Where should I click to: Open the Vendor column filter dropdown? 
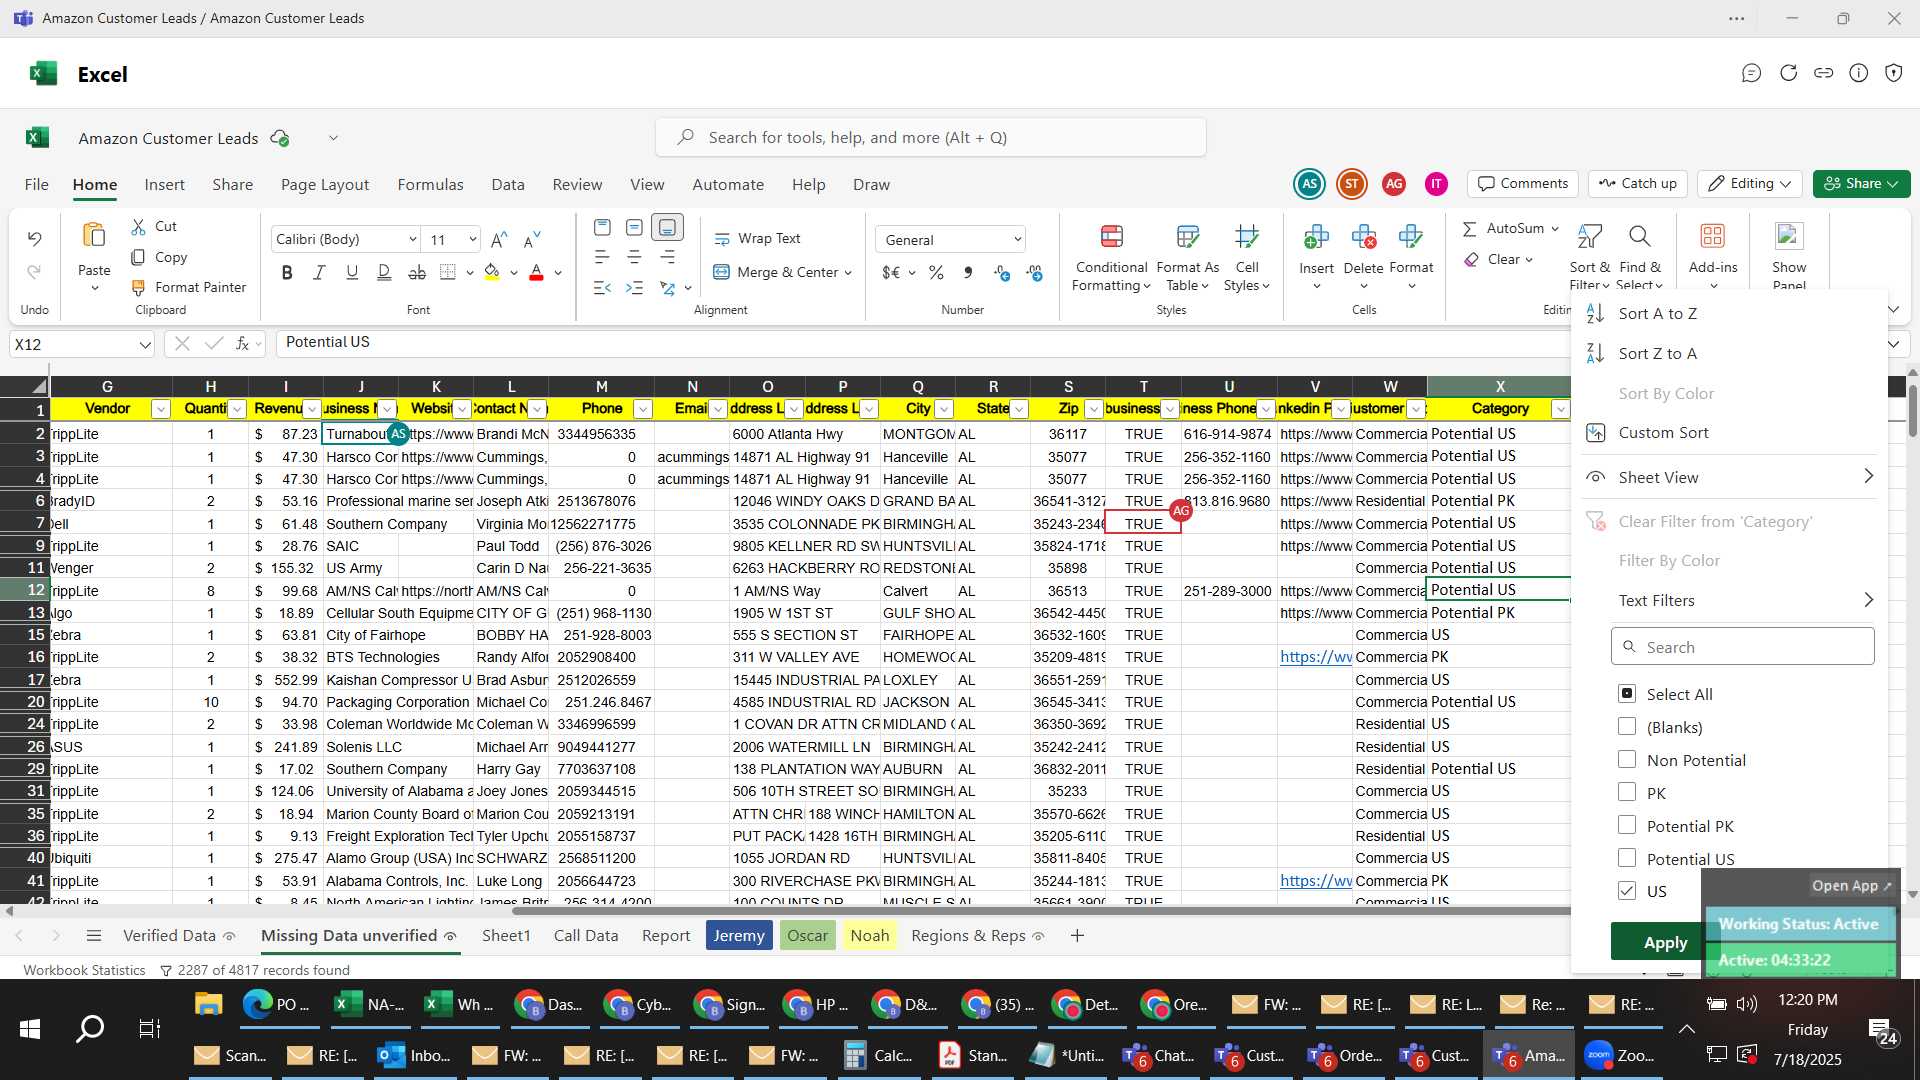pyautogui.click(x=160, y=409)
